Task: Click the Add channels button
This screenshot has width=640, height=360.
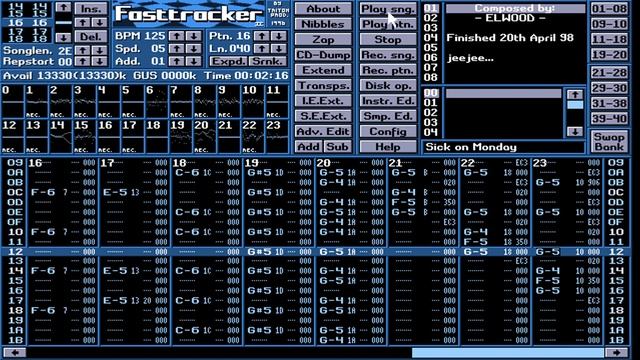Action: 309,147
